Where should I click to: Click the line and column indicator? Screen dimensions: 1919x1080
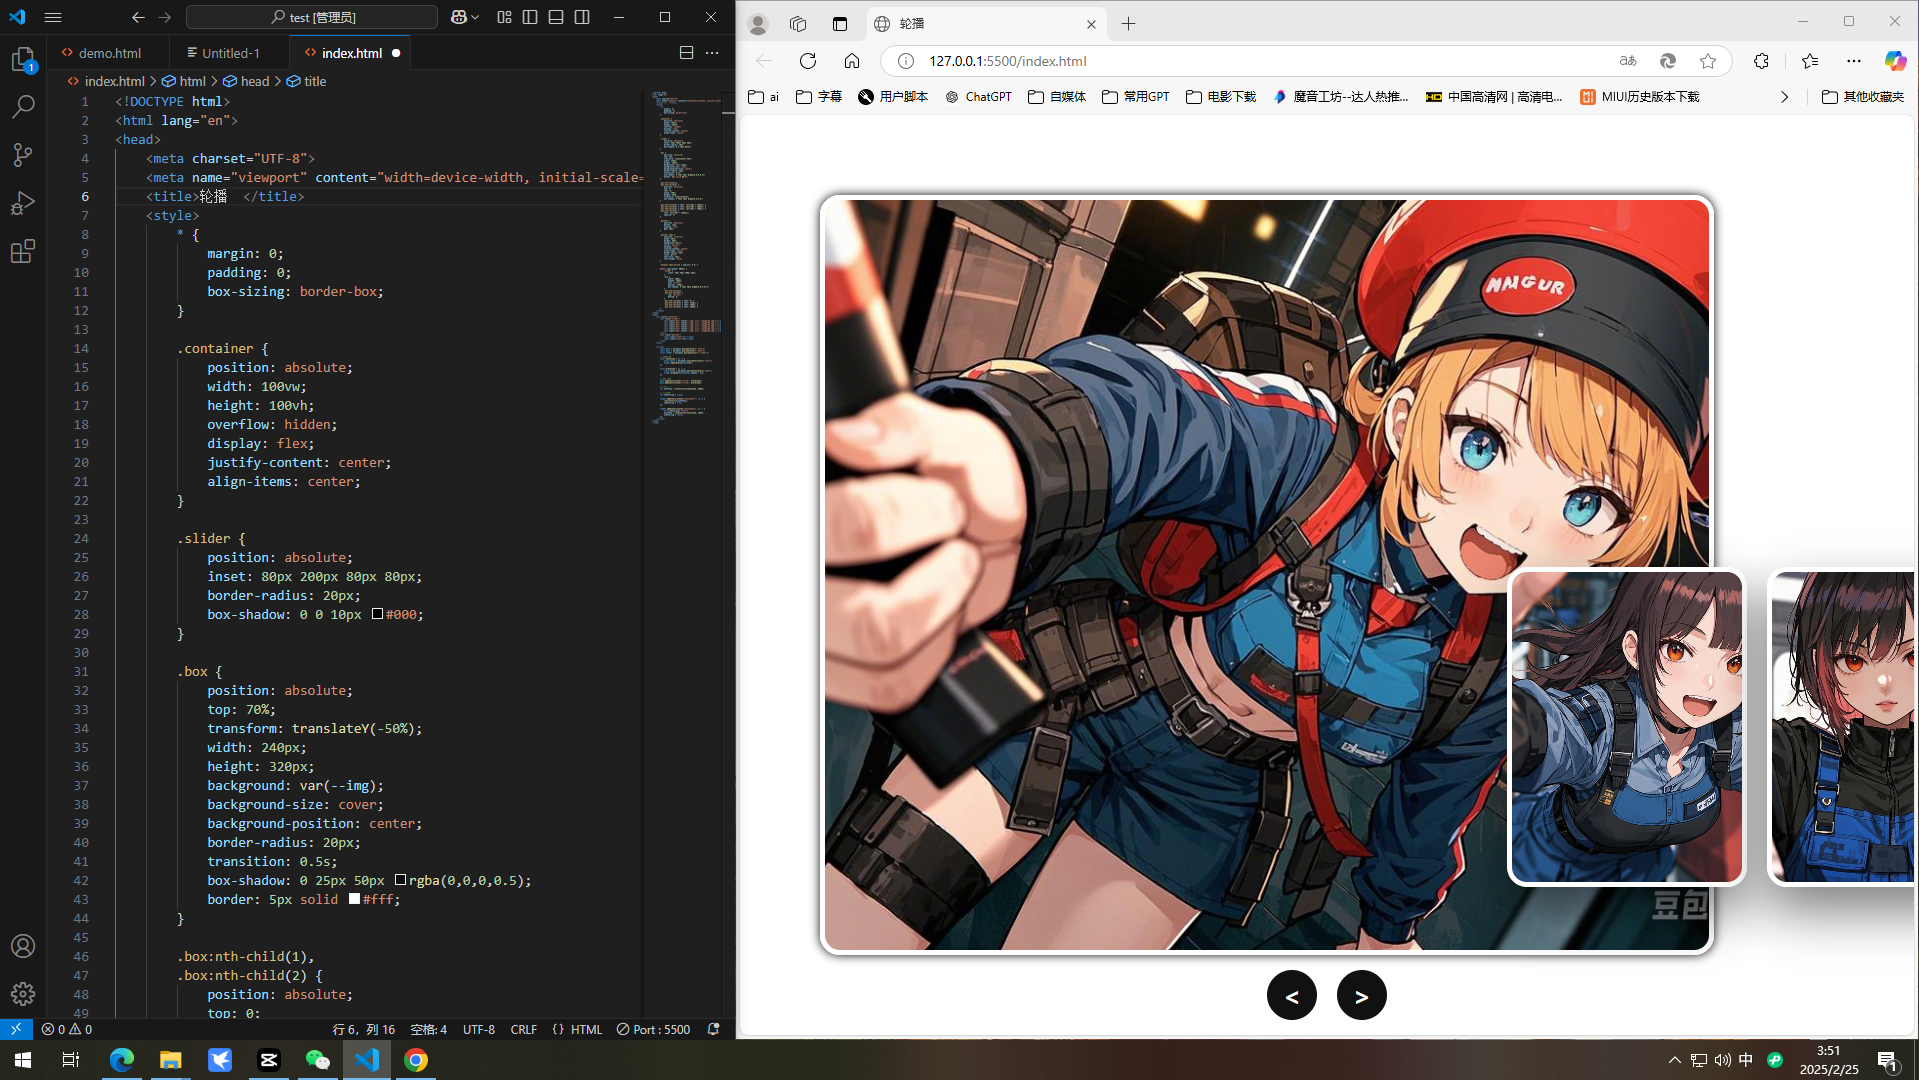pyautogui.click(x=363, y=1029)
